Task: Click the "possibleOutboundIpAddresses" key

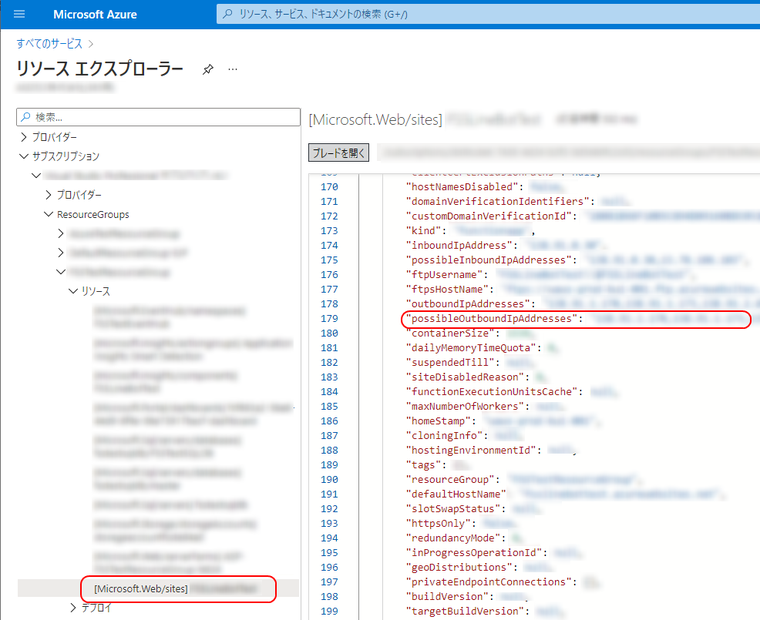Action: (492, 318)
